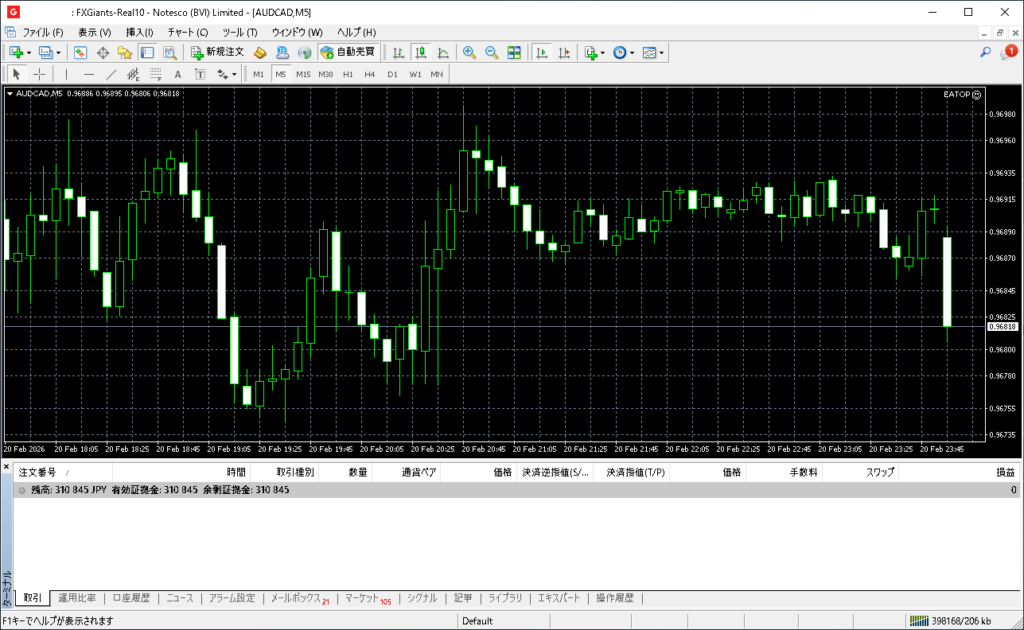Switch chart to candlestick display

click(421, 52)
